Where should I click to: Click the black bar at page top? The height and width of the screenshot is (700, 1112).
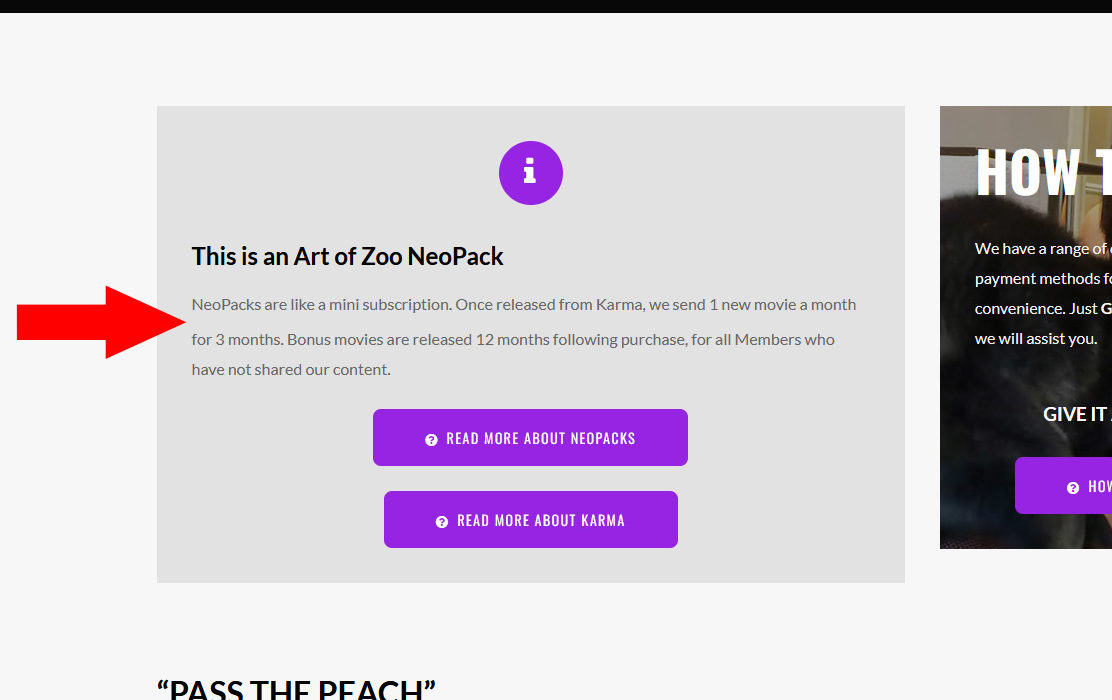[556, 6]
